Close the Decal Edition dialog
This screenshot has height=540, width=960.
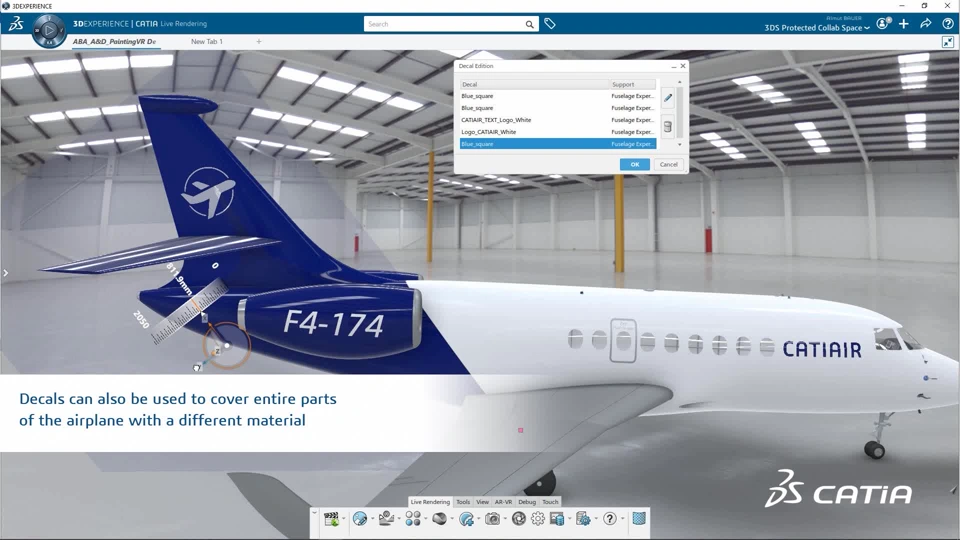(x=683, y=66)
